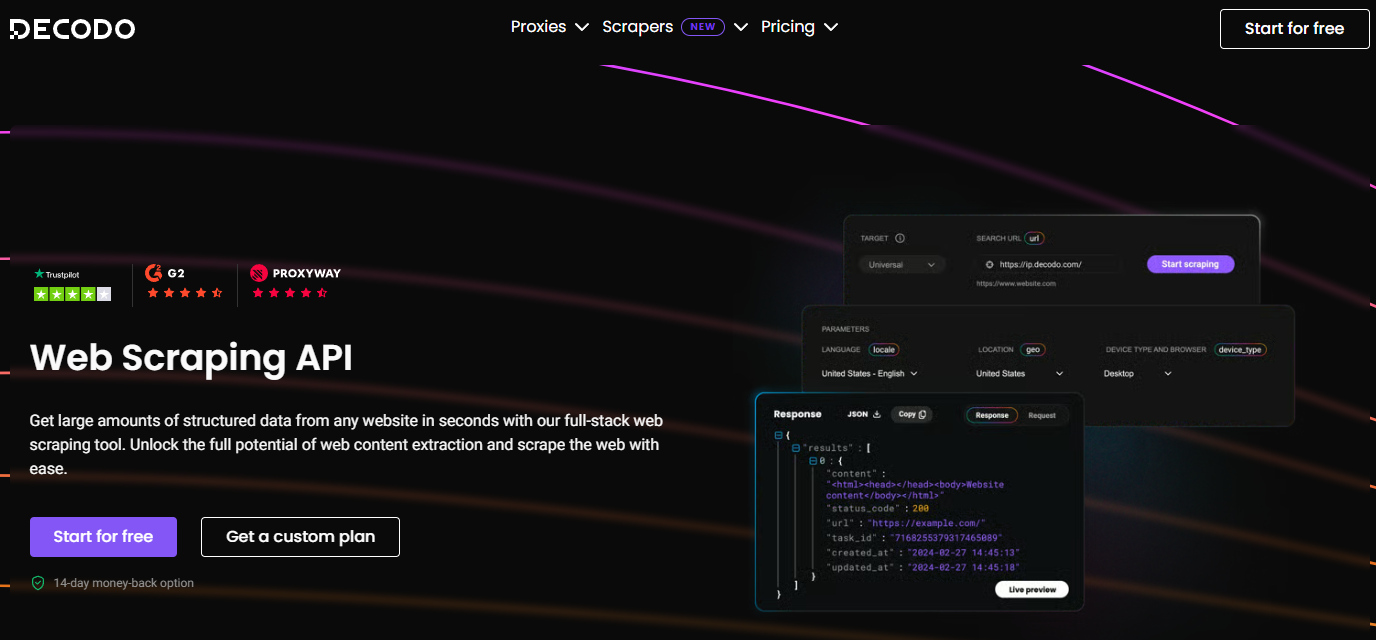Click the Proxyway logo
Viewport: 1376px width, 640px height.
pos(295,273)
